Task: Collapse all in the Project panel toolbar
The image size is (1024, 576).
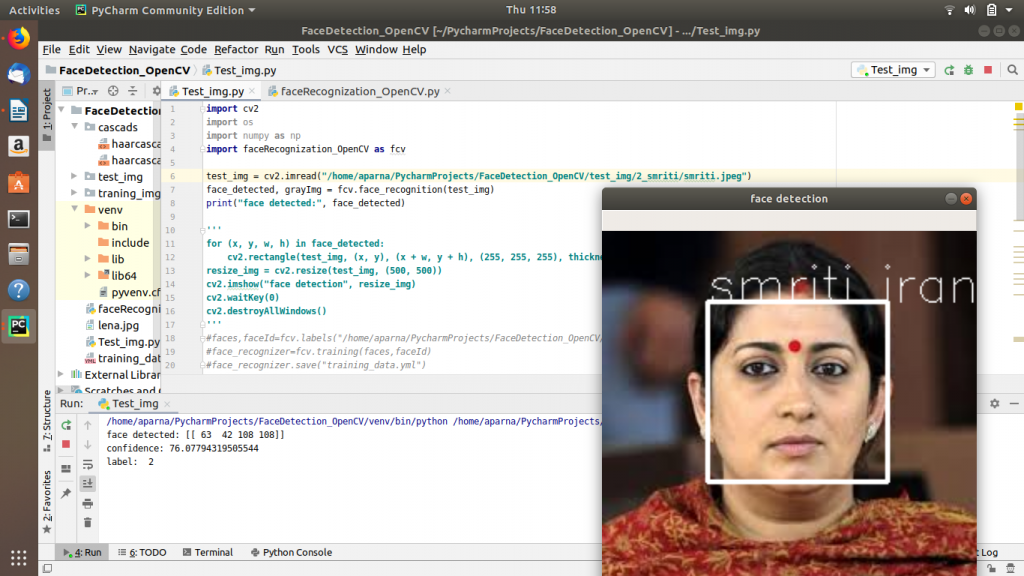Action: 133,91
